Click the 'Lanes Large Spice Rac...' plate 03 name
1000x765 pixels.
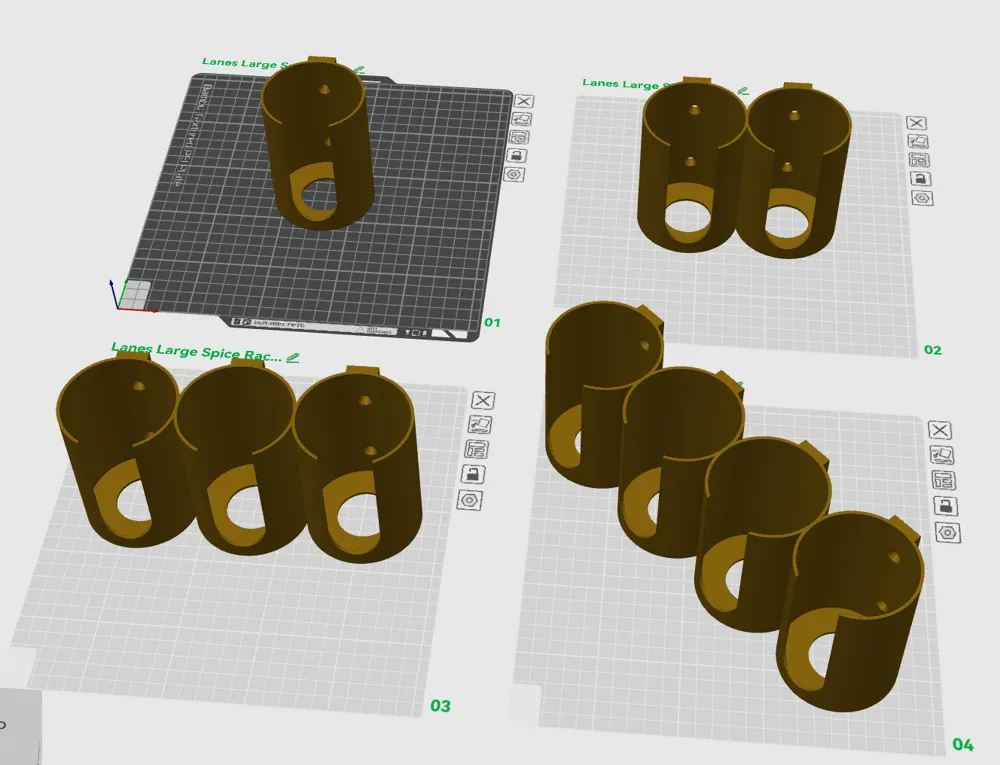tap(196, 352)
